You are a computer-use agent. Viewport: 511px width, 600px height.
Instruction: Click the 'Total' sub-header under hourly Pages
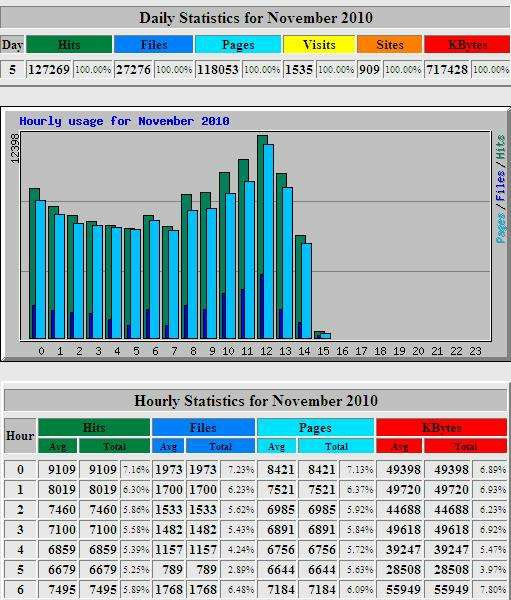point(336,446)
